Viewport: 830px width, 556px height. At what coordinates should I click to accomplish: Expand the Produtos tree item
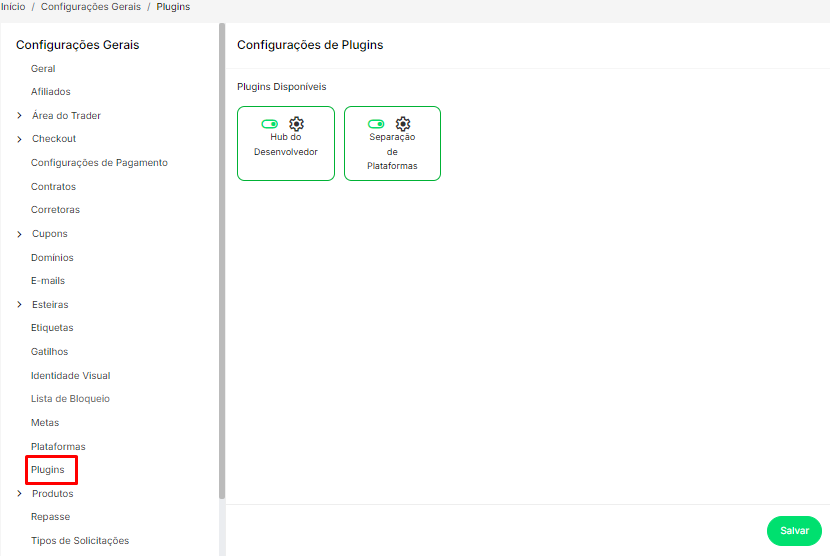pos(20,494)
